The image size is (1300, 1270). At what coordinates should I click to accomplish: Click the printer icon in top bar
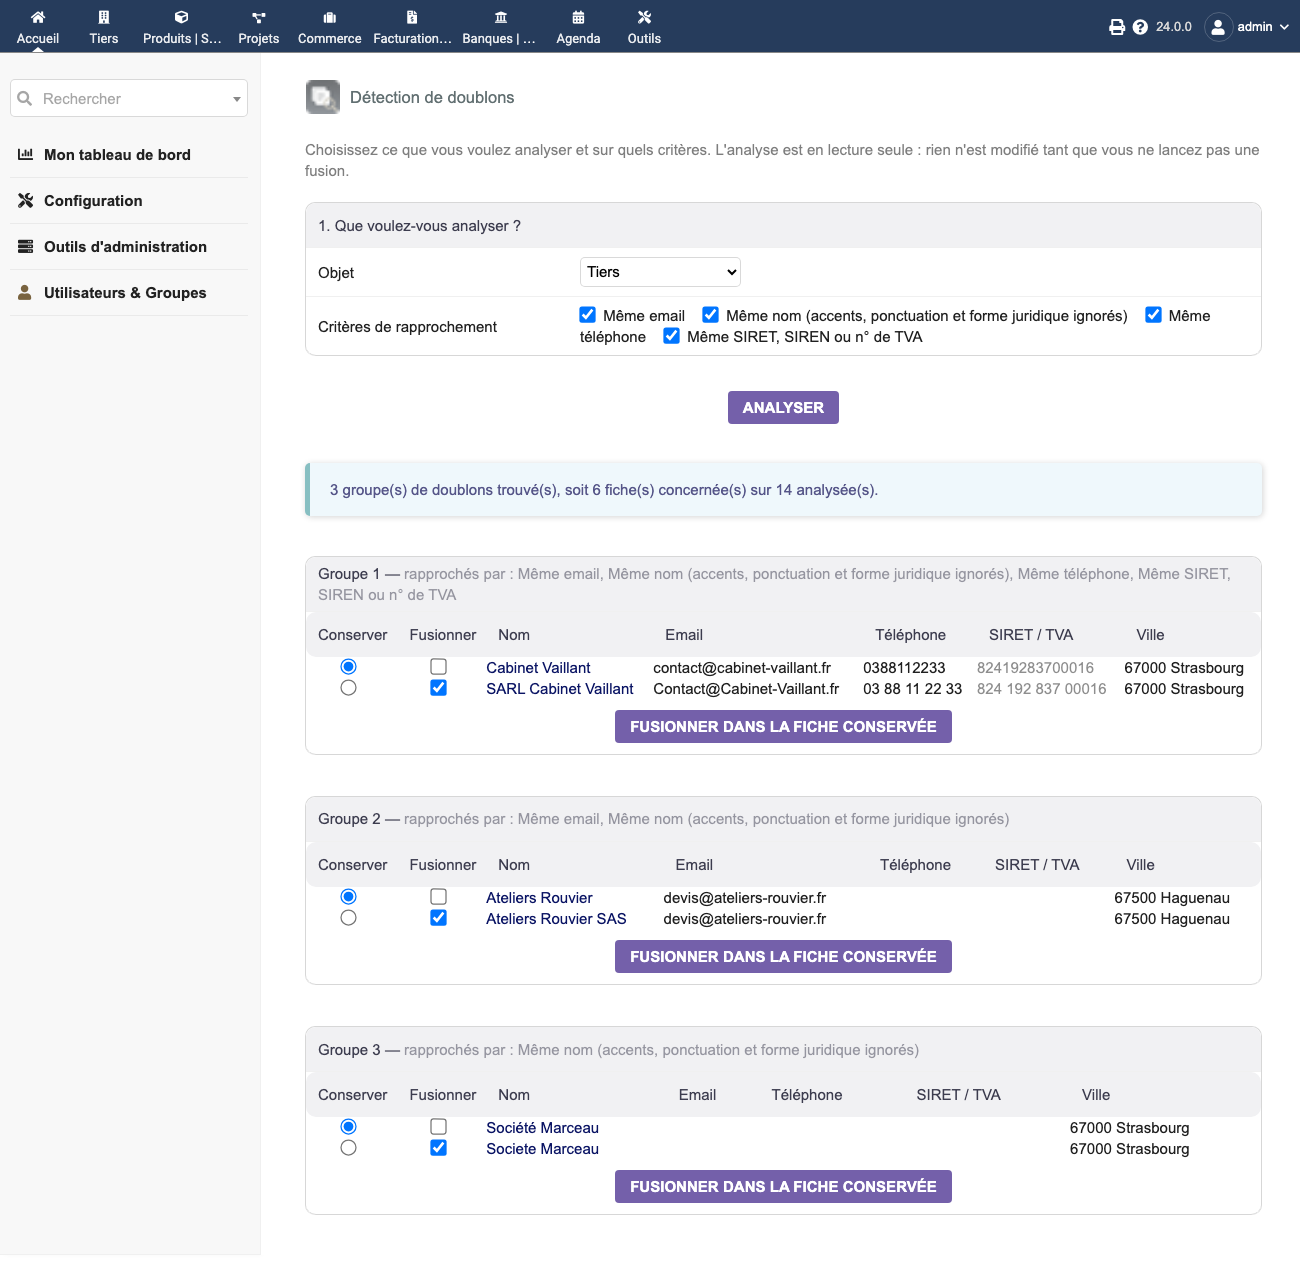[x=1117, y=27]
